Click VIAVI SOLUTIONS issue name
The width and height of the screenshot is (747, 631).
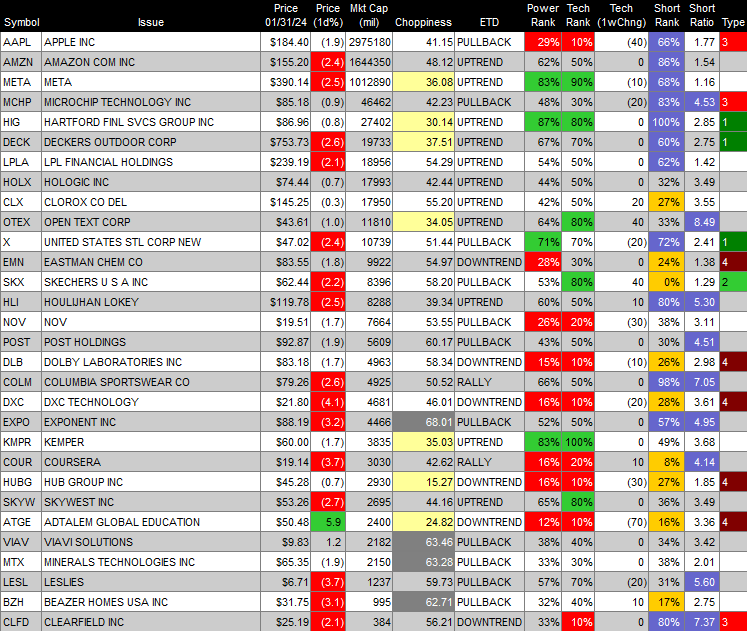(x=88, y=542)
